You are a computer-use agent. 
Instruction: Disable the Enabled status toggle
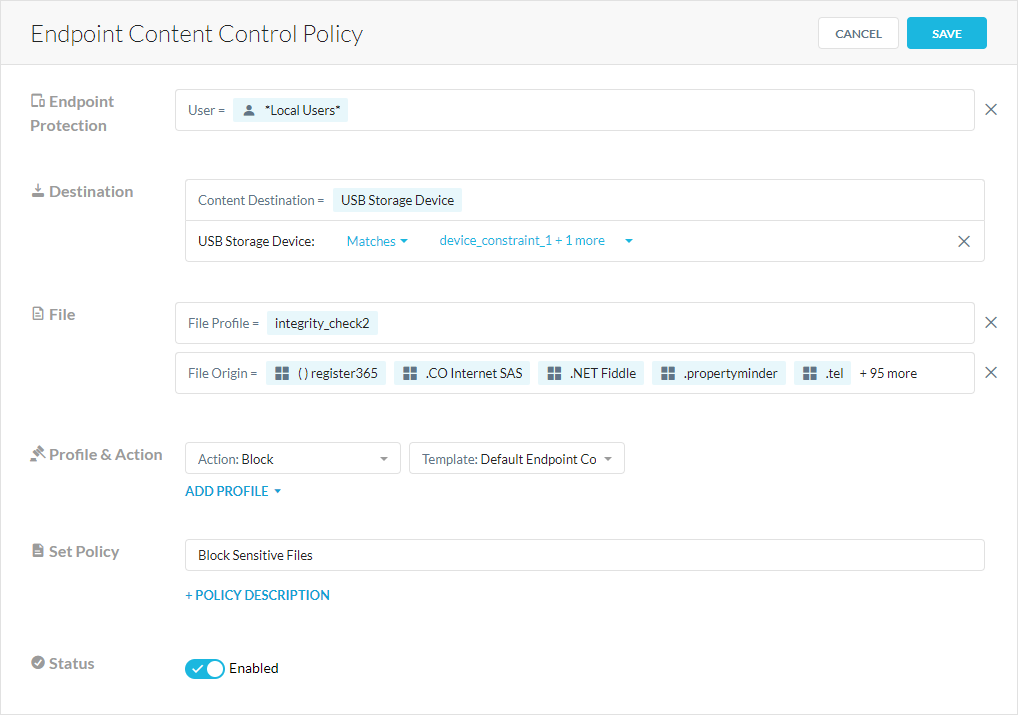point(204,668)
